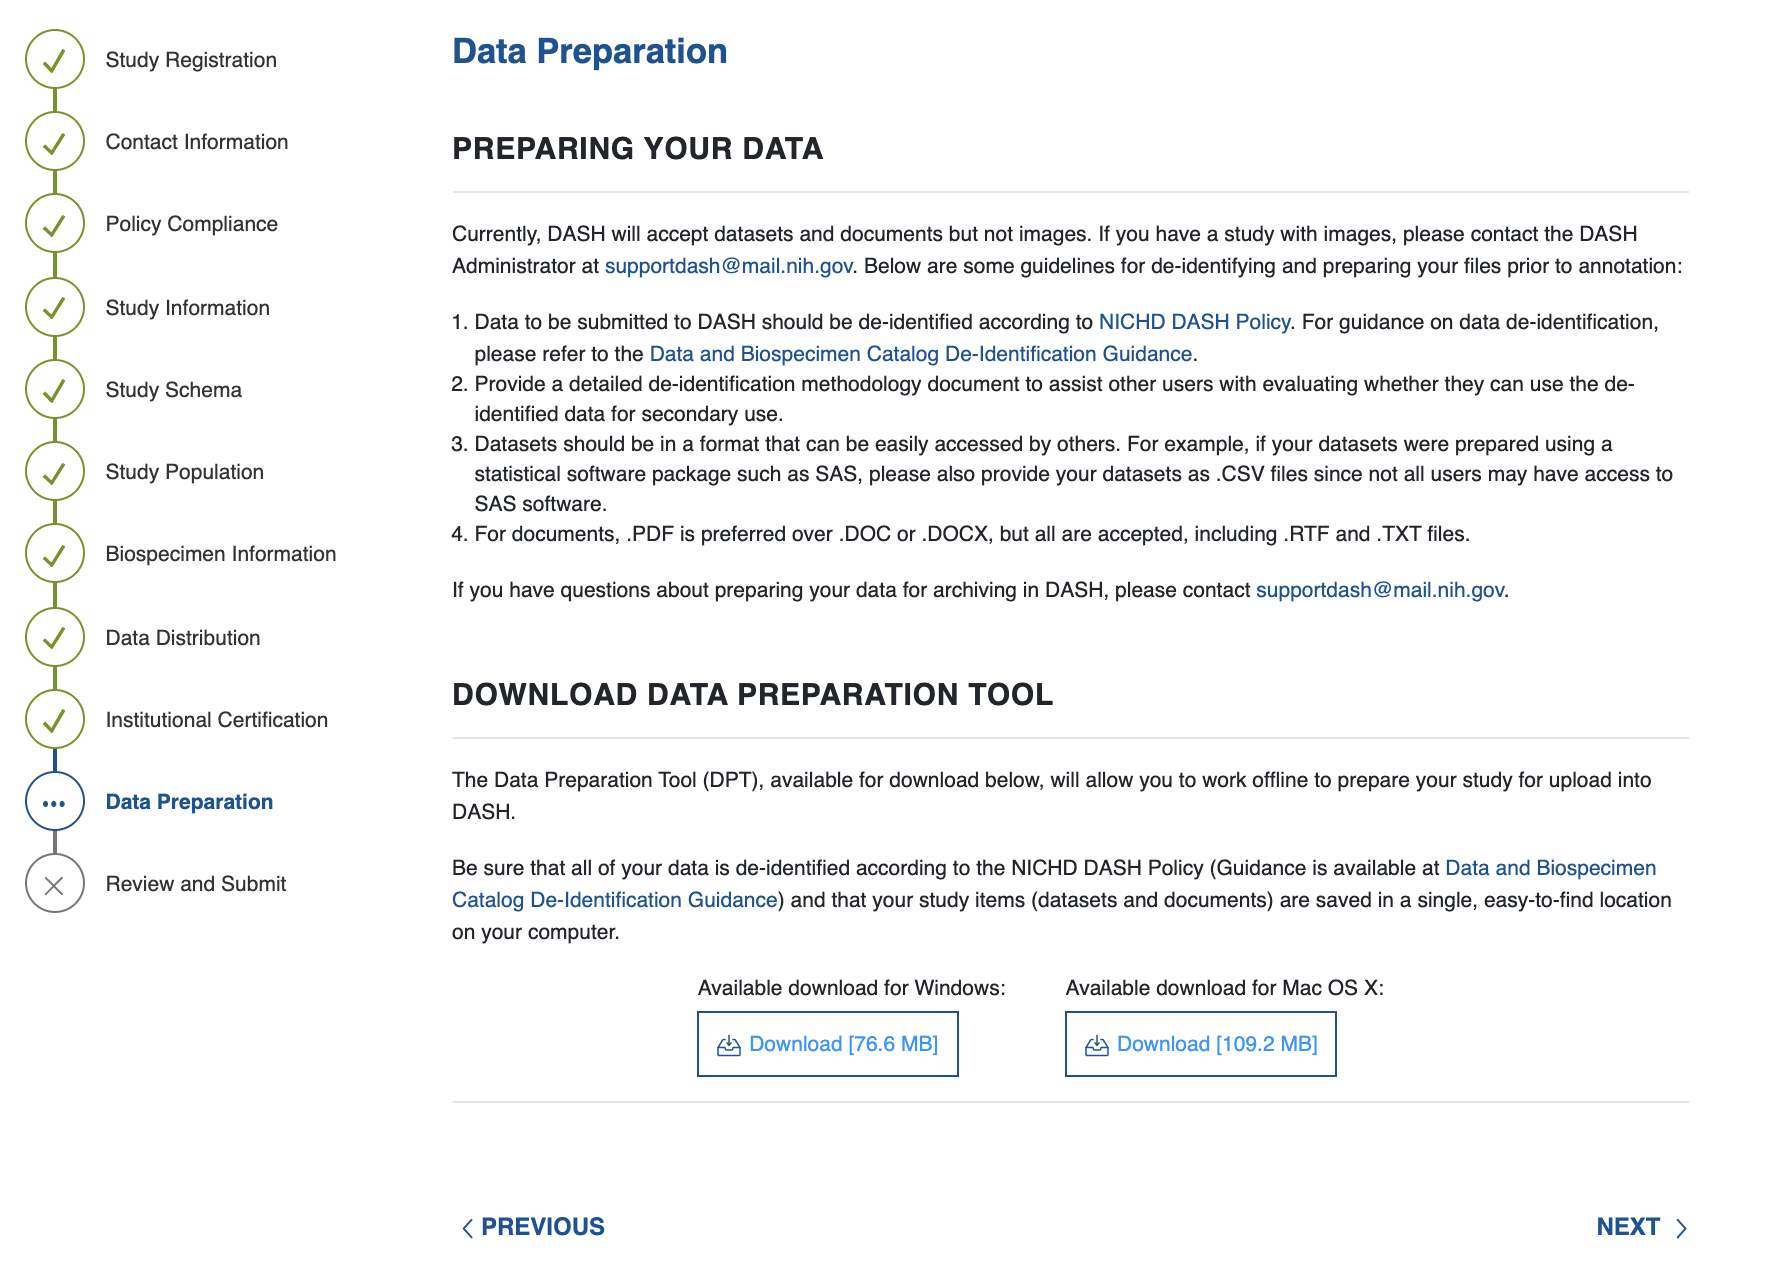Select Institutional Certification in the sidebar
Viewport: 1770px width, 1280px height.
pyautogui.click(x=216, y=720)
